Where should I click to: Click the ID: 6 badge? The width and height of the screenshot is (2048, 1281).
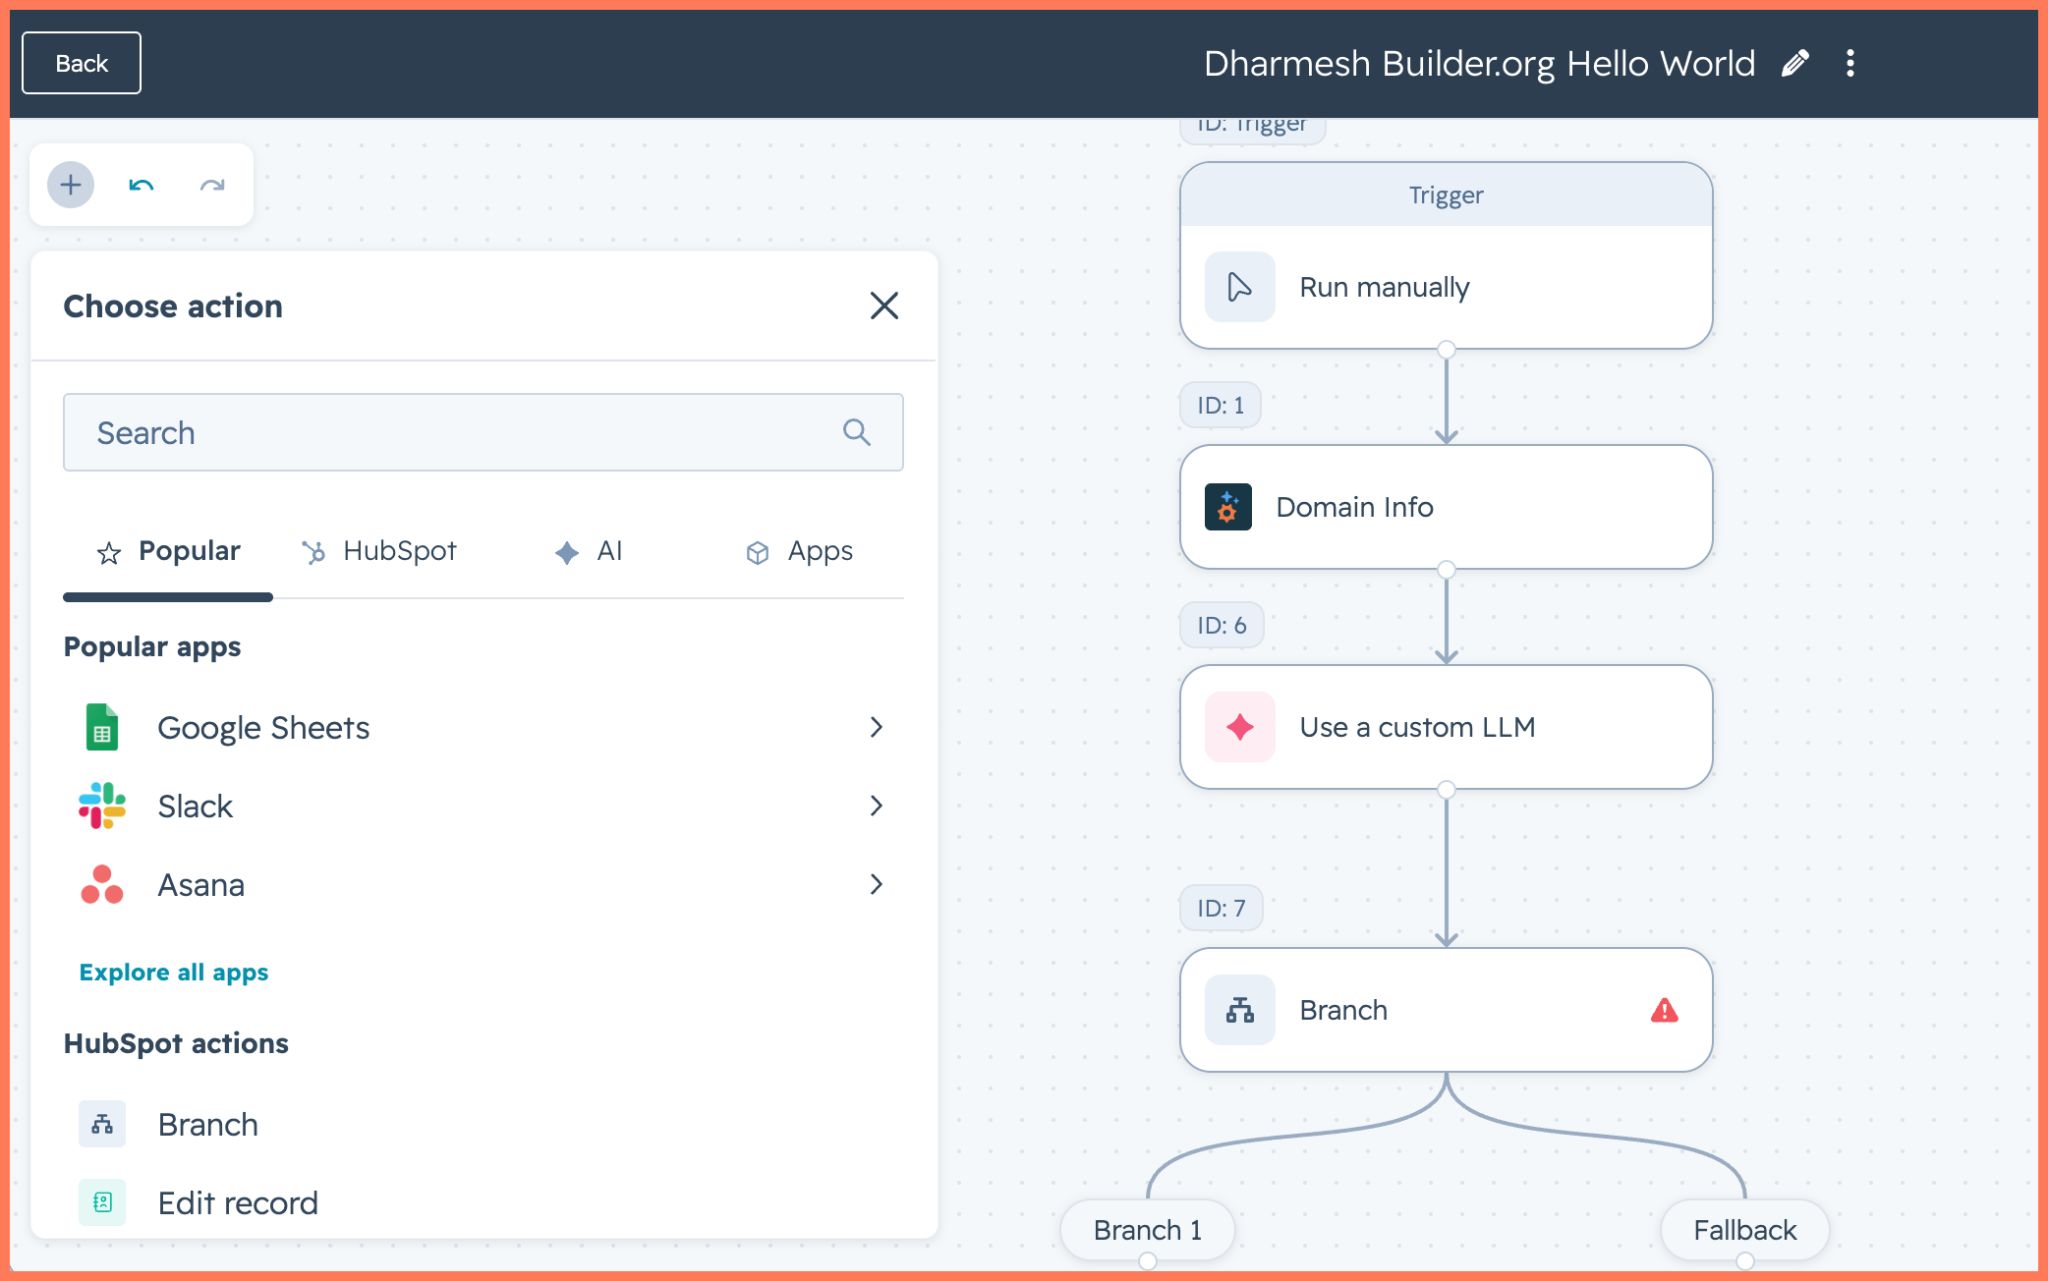pyautogui.click(x=1222, y=625)
